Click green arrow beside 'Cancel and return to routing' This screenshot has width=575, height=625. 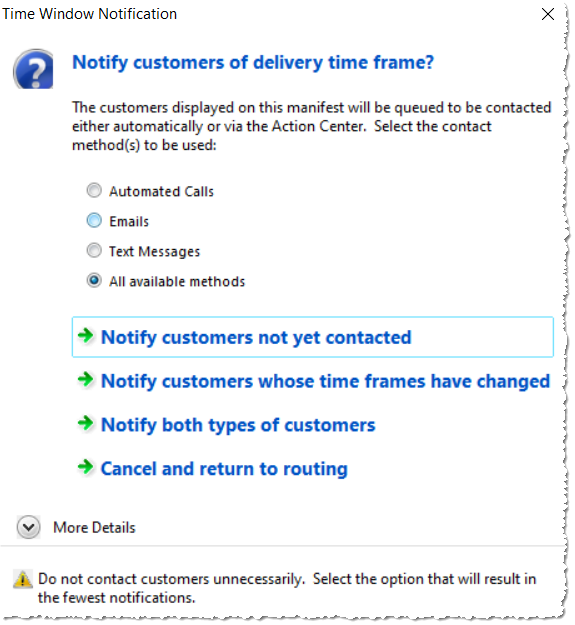click(86, 466)
